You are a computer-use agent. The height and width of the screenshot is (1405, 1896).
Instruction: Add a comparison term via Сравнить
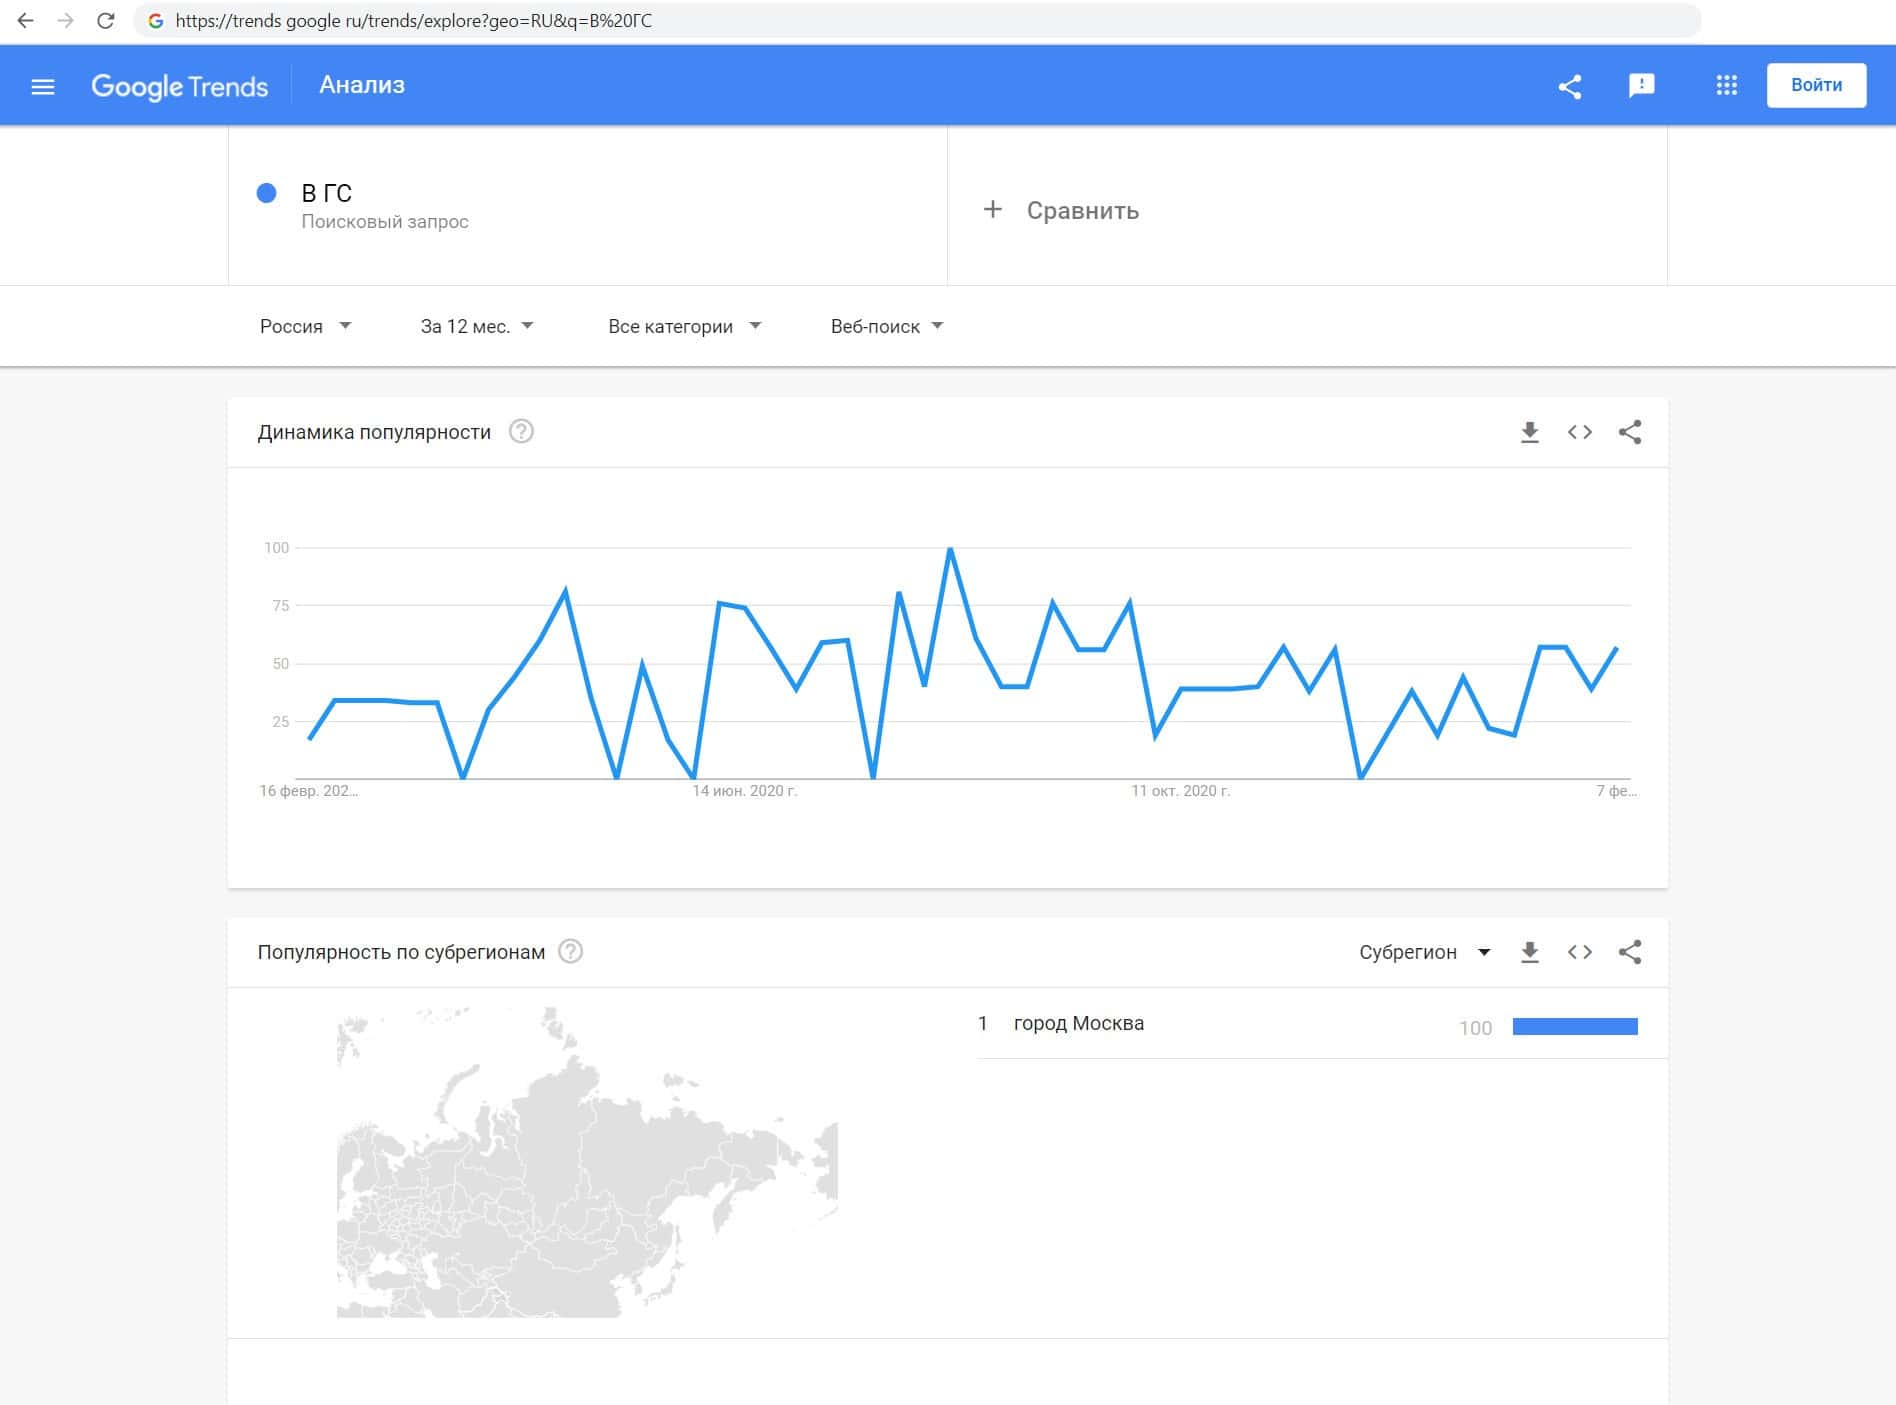(x=1062, y=210)
